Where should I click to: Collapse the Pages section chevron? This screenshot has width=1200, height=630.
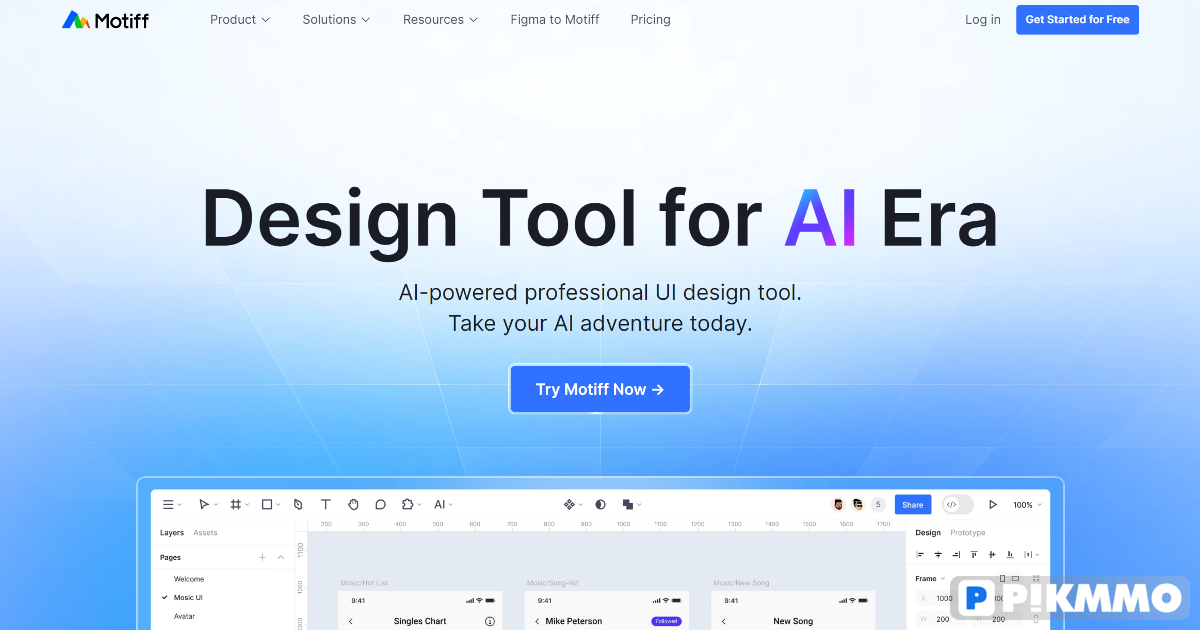pyautogui.click(x=281, y=557)
